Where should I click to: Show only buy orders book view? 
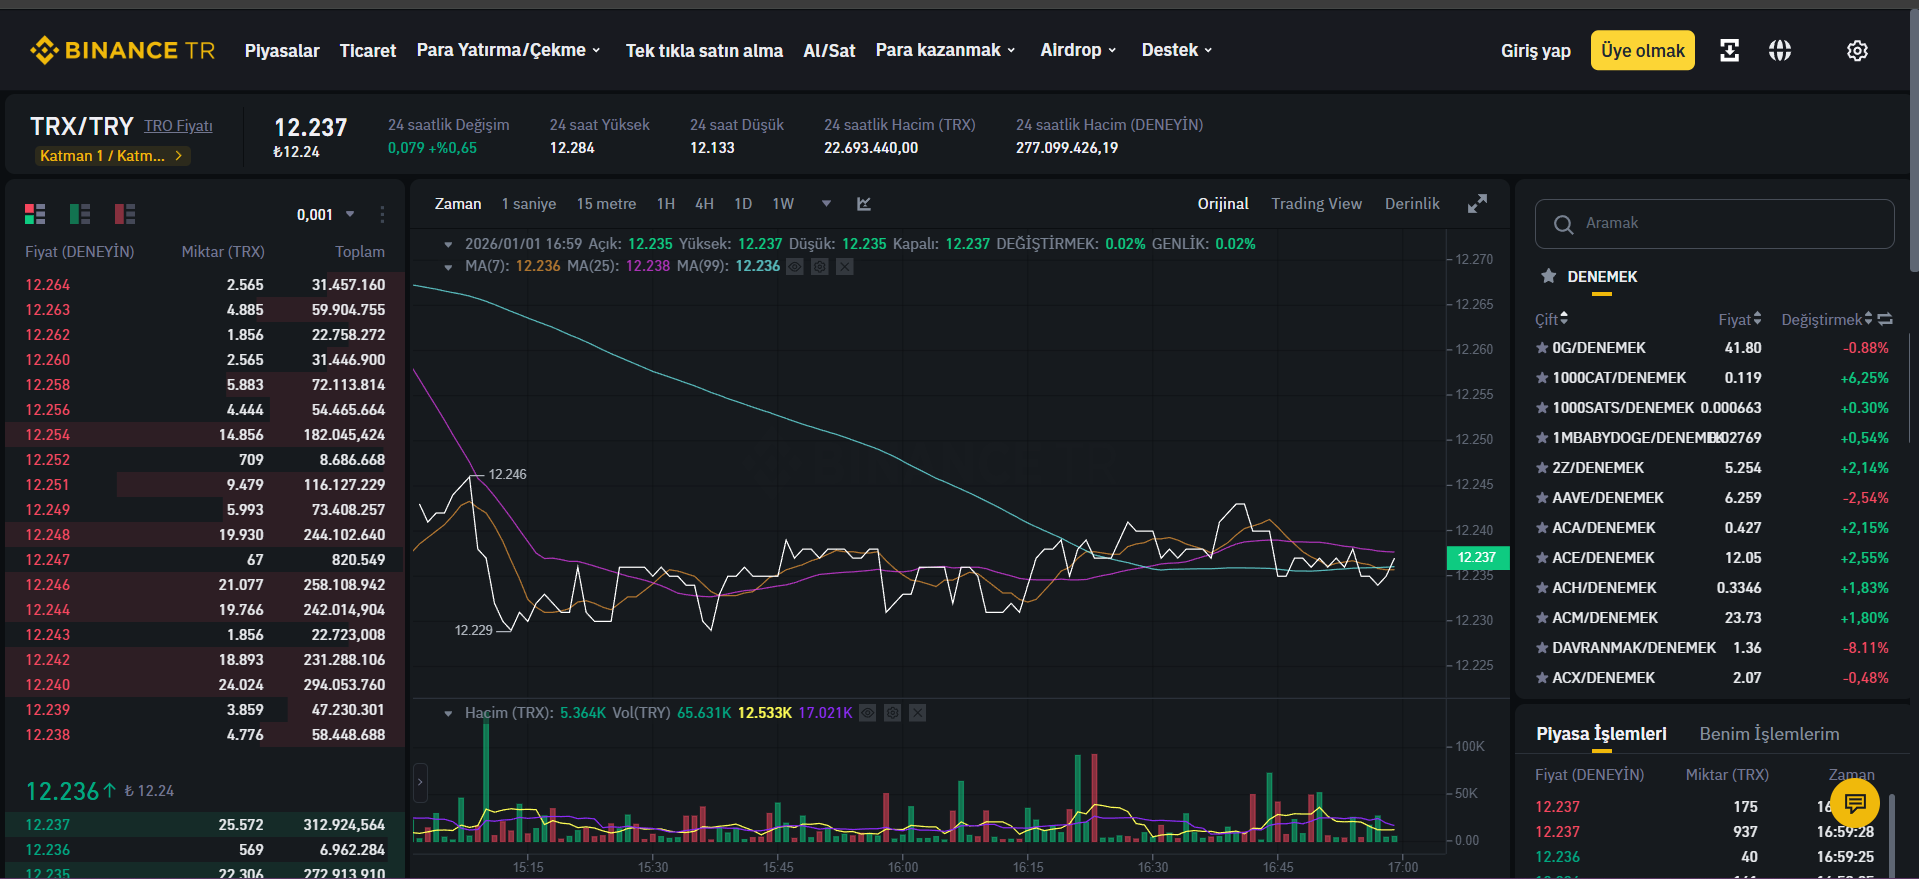point(80,214)
